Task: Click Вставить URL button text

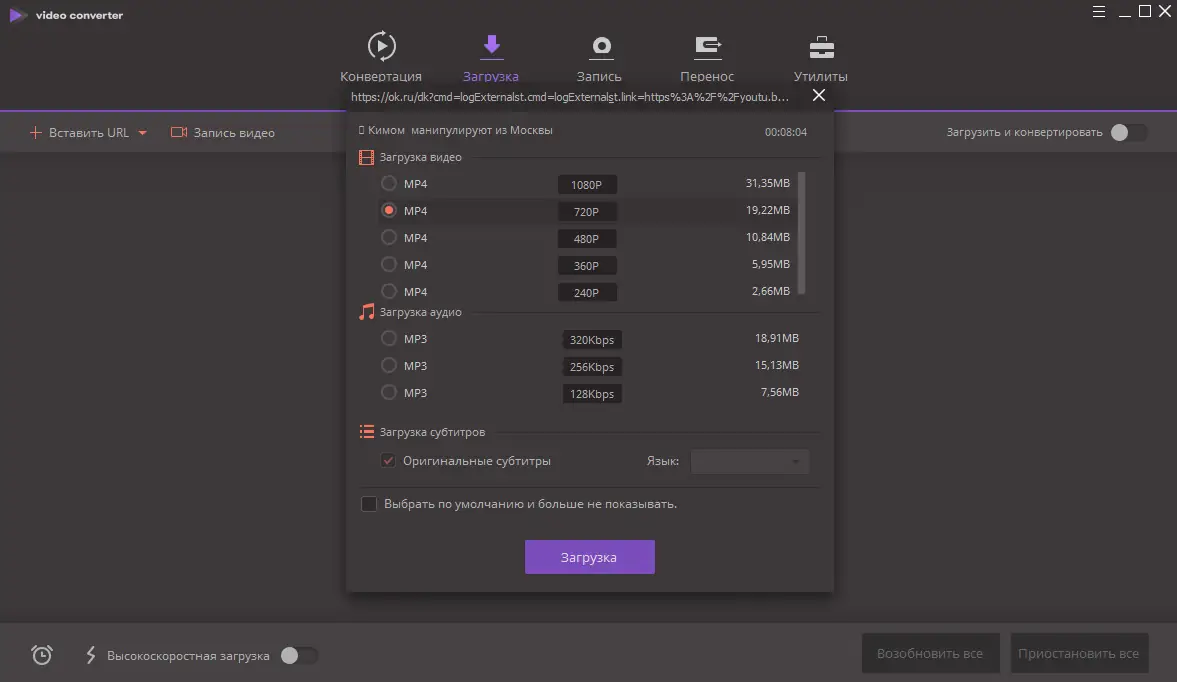Action: pyautogui.click(x=89, y=133)
